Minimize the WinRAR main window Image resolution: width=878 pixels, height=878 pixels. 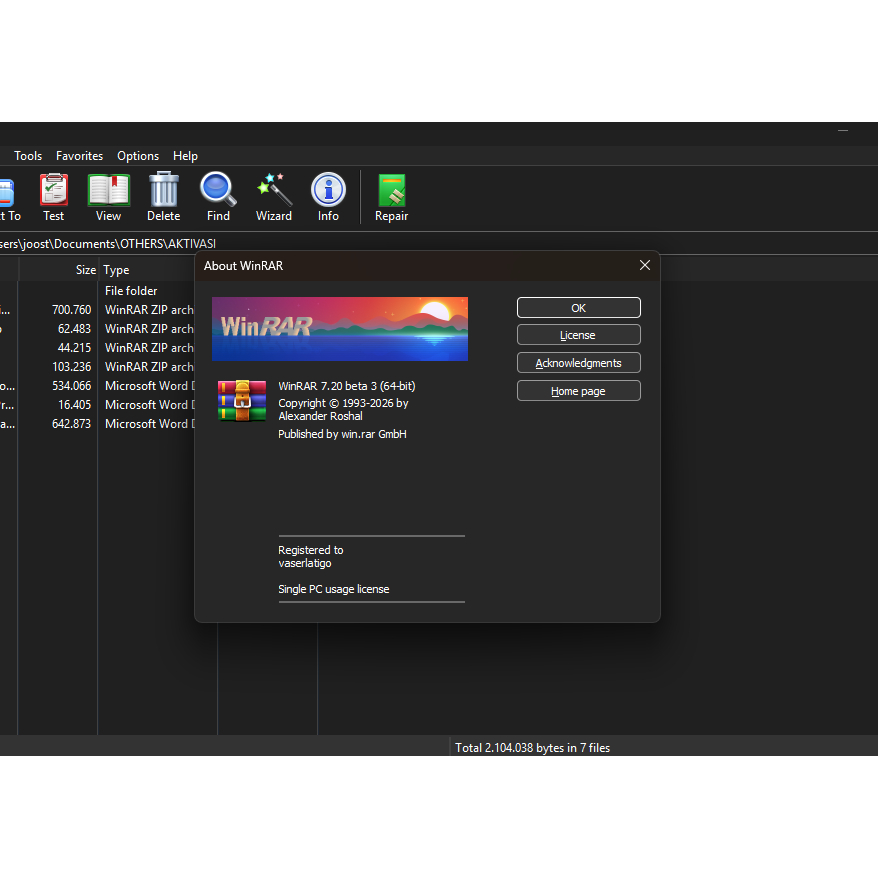coord(843,130)
